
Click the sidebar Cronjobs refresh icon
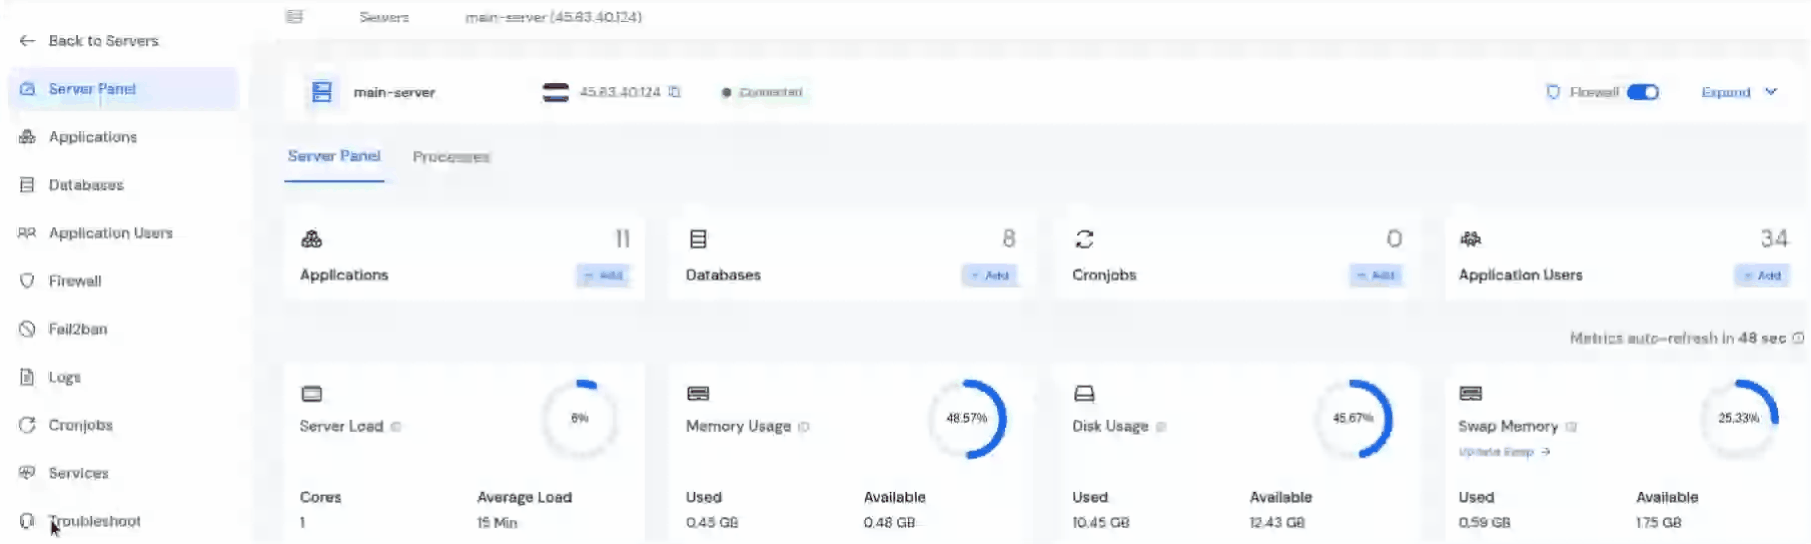click(27, 425)
